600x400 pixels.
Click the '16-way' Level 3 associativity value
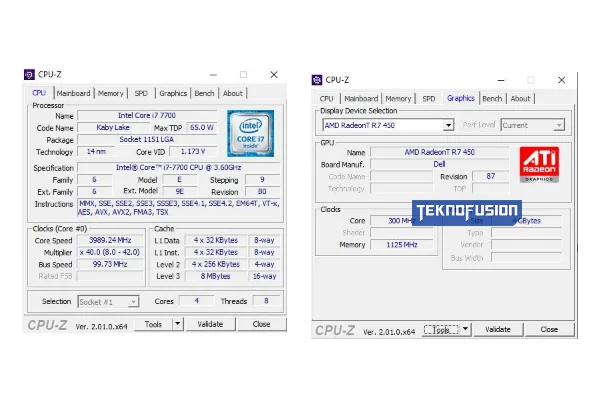(264, 276)
